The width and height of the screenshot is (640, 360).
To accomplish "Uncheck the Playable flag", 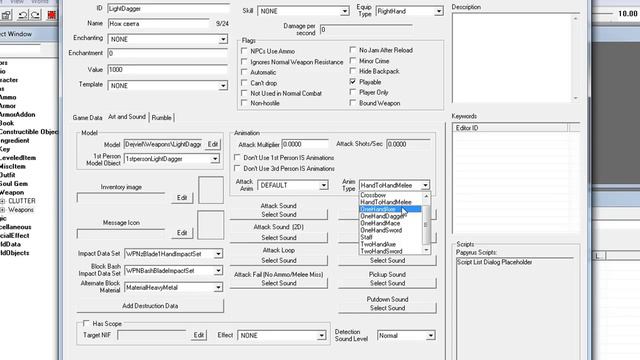I will click(x=353, y=82).
